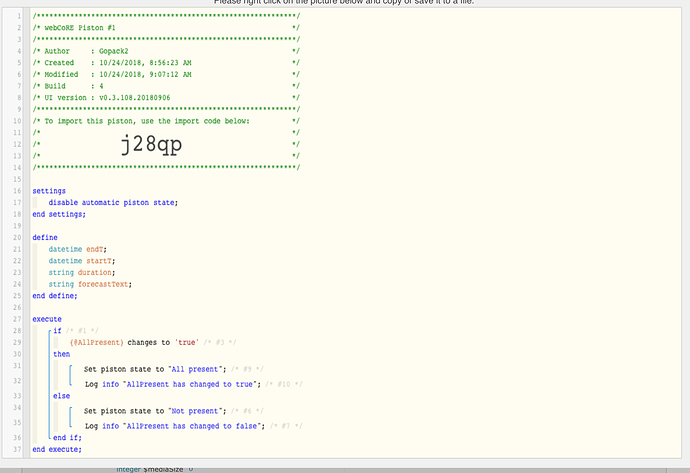Click the 'datetime endT;' variable
The width and height of the screenshot is (690, 473).
77,249
